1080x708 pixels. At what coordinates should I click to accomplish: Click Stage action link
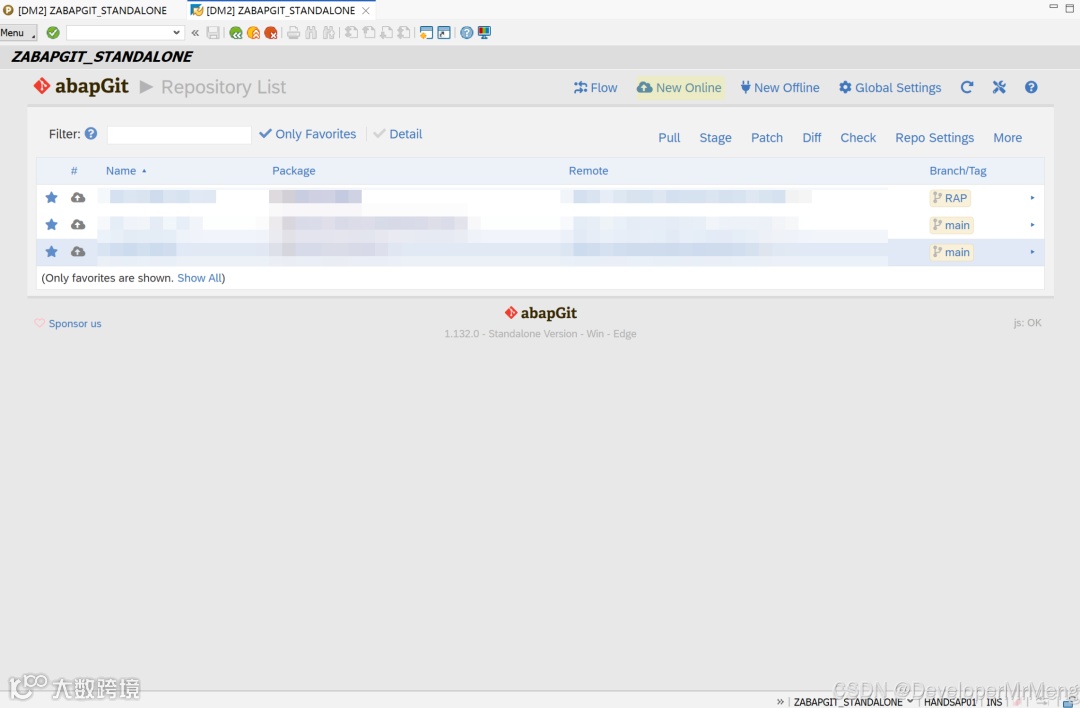pyautogui.click(x=716, y=138)
